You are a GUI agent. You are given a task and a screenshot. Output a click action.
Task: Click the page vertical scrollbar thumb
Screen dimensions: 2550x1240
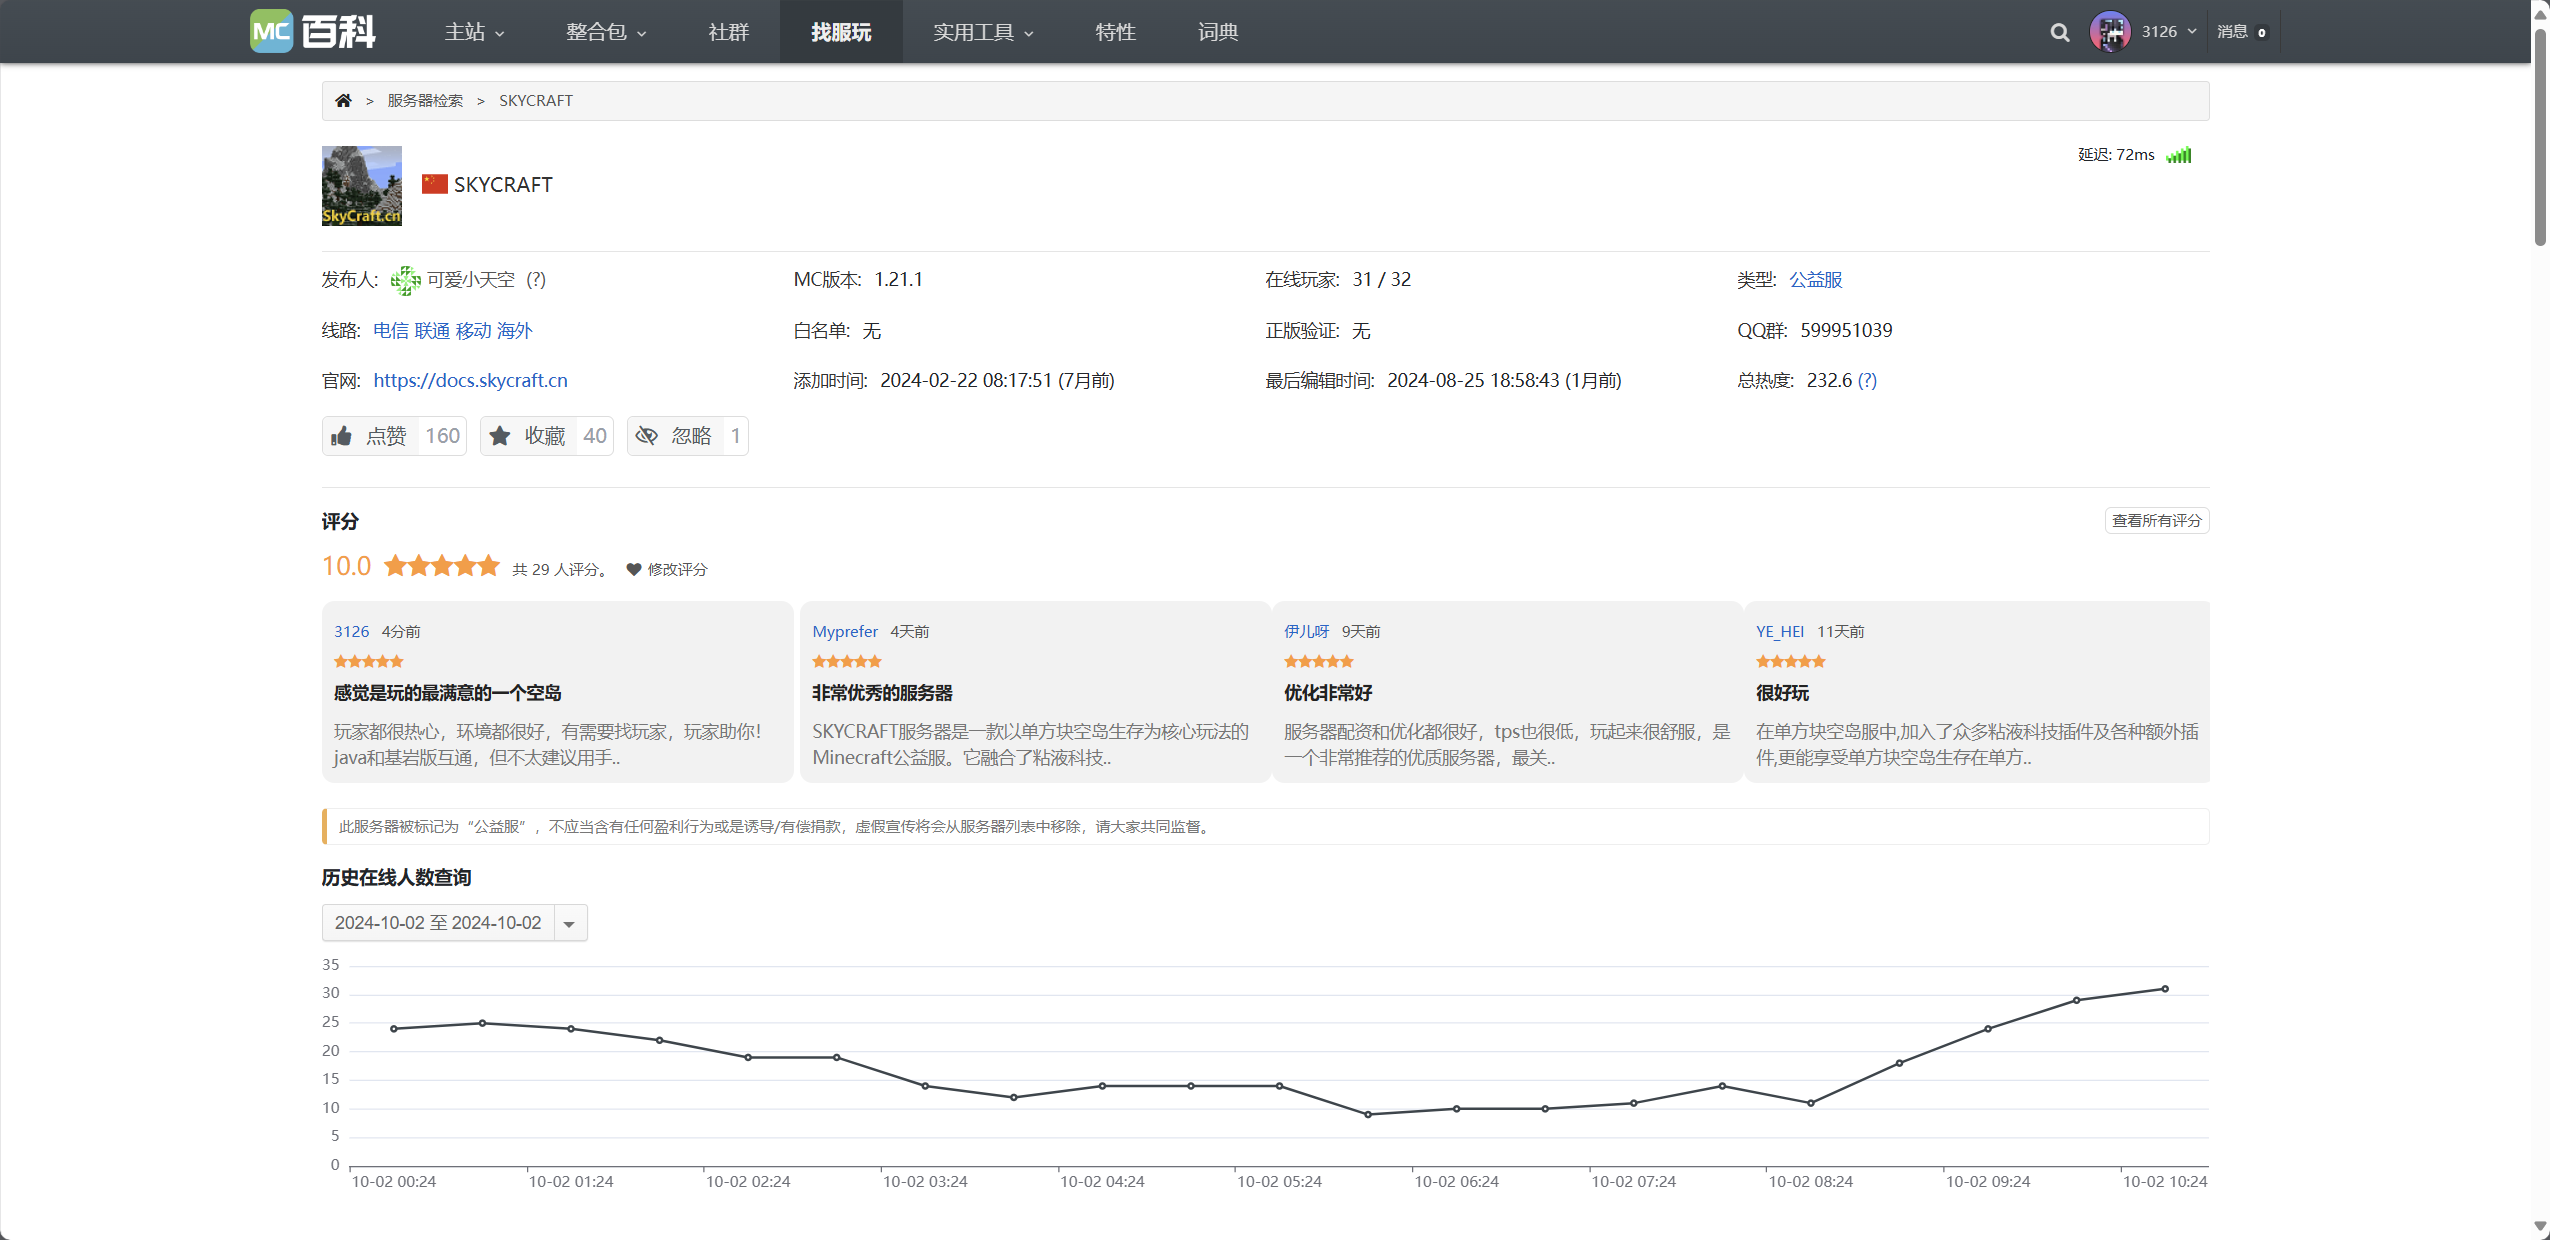point(2540,135)
